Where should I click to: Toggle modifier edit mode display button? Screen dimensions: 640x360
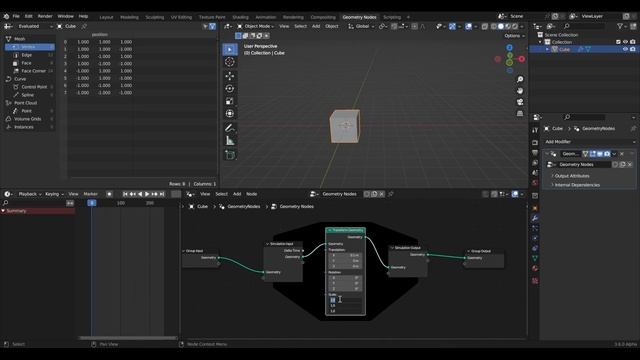tap(593, 154)
